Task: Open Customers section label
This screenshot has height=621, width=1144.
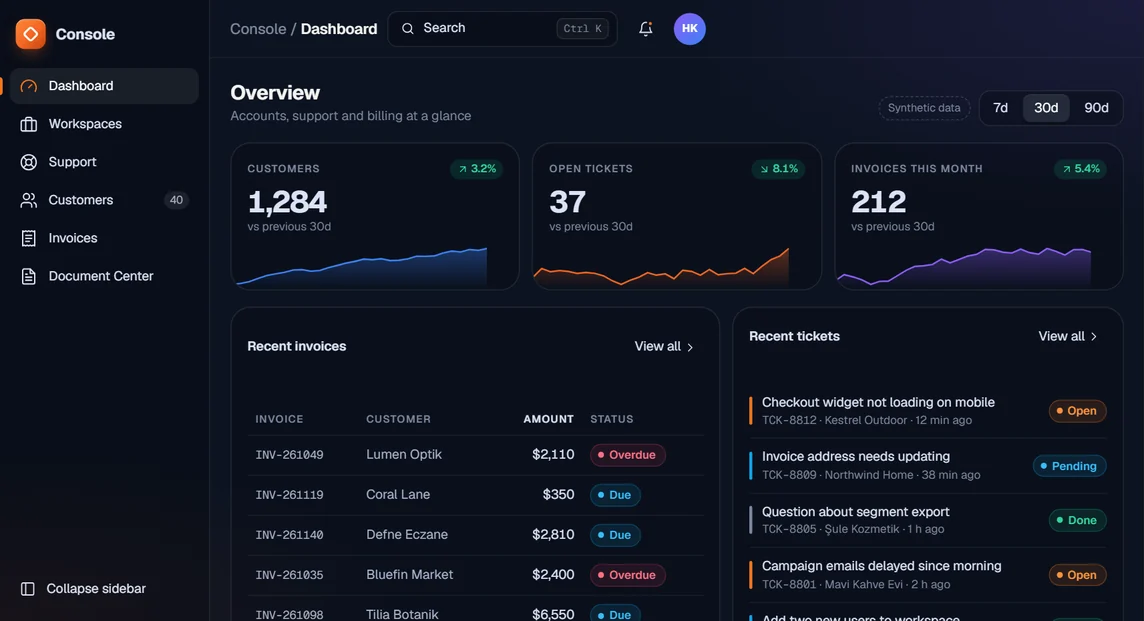Action: coord(81,200)
